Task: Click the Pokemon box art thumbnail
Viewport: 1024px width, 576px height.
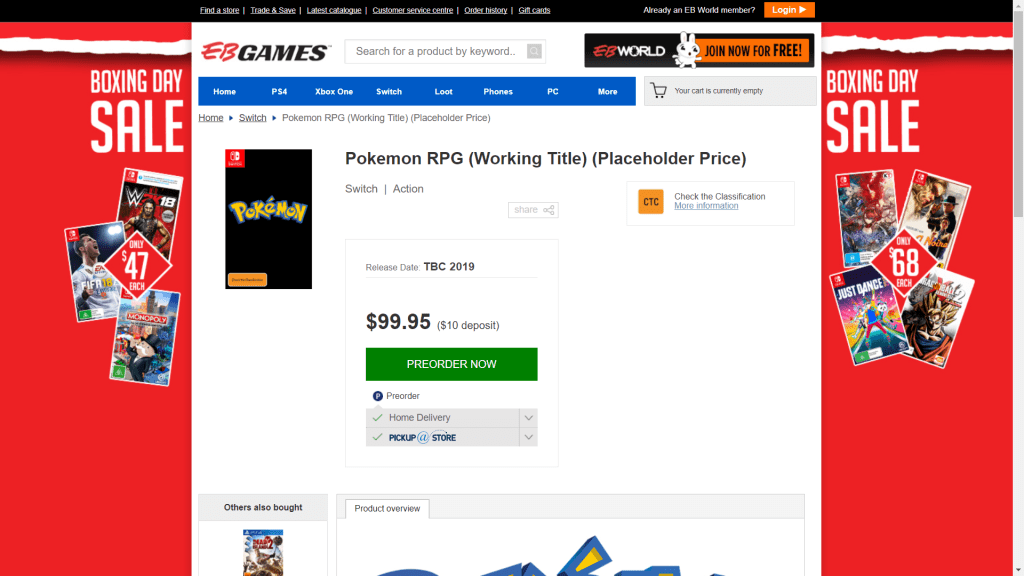Action: click(x=268, y=219)
